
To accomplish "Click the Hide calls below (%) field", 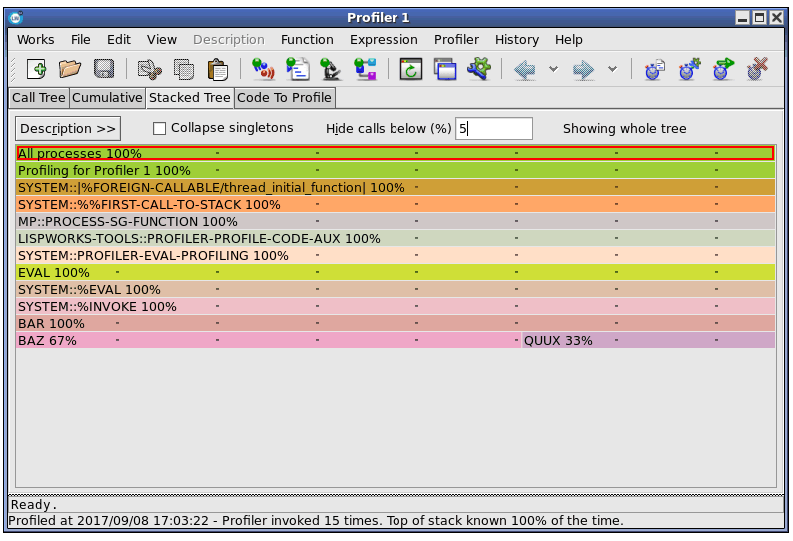I will coord(494,128).
